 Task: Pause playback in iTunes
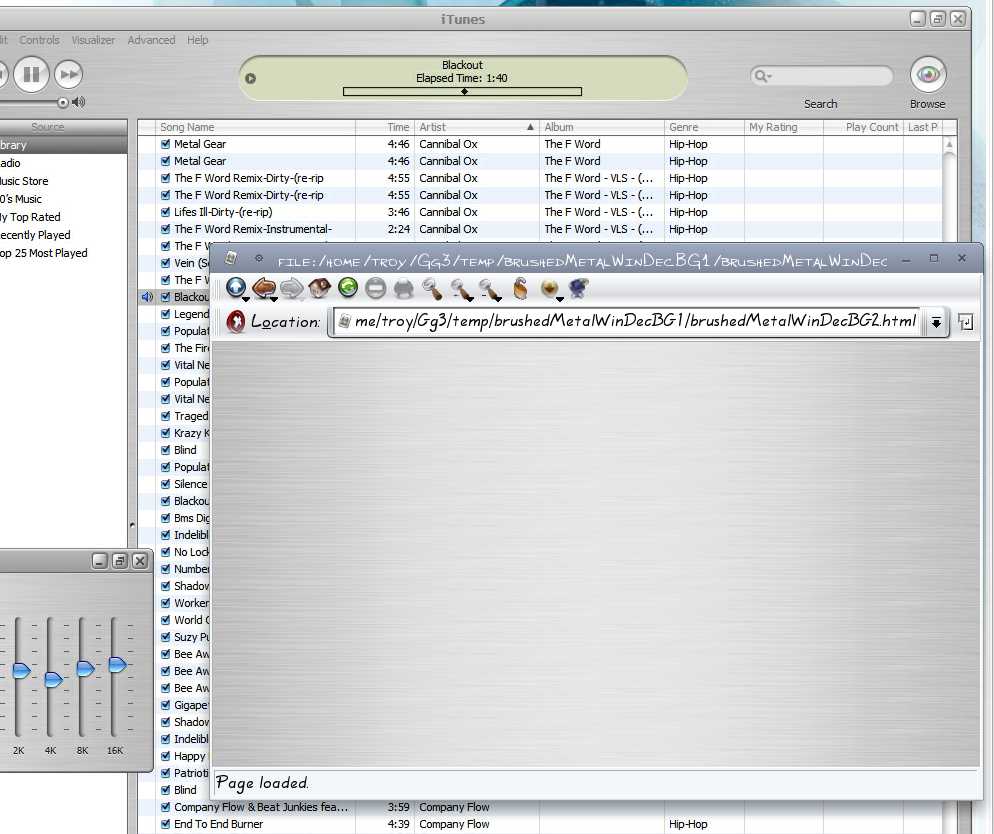[31, 74]
